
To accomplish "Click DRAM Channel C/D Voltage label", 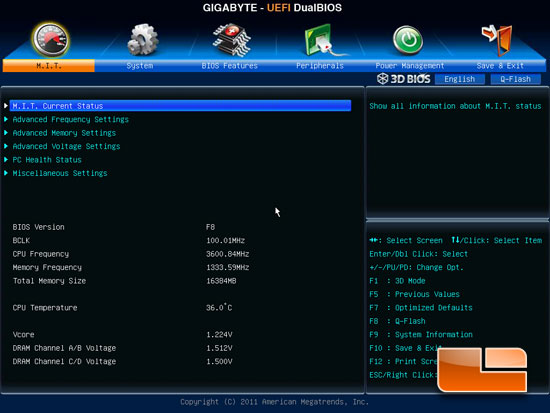I will (64, 361).
